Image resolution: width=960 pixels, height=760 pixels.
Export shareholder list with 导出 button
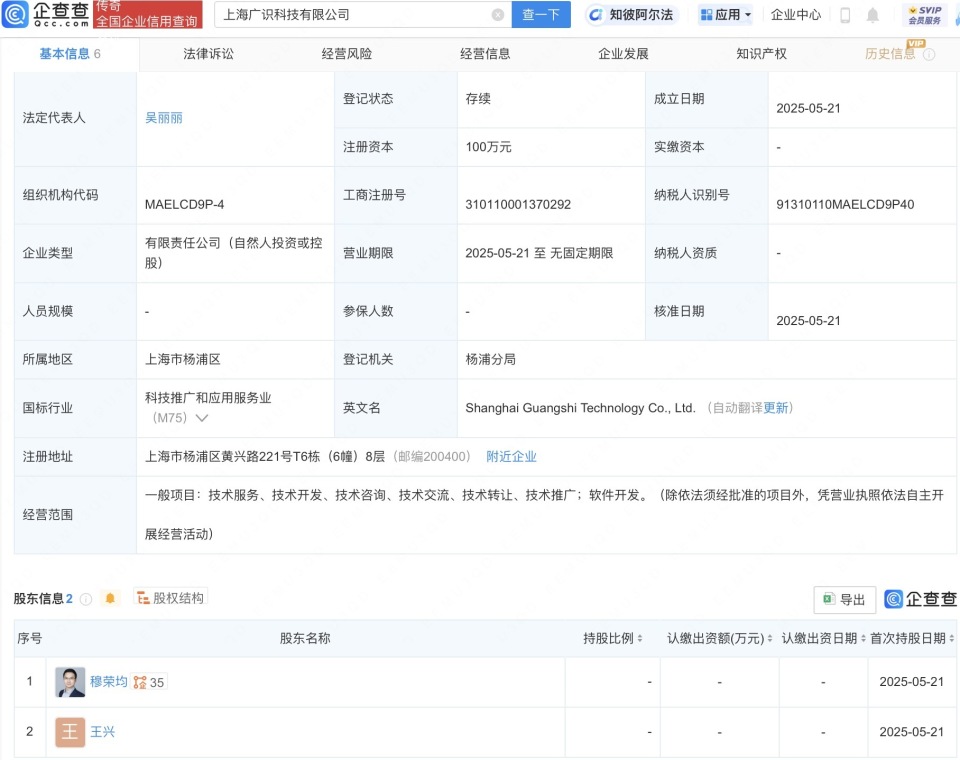point(844,600)
